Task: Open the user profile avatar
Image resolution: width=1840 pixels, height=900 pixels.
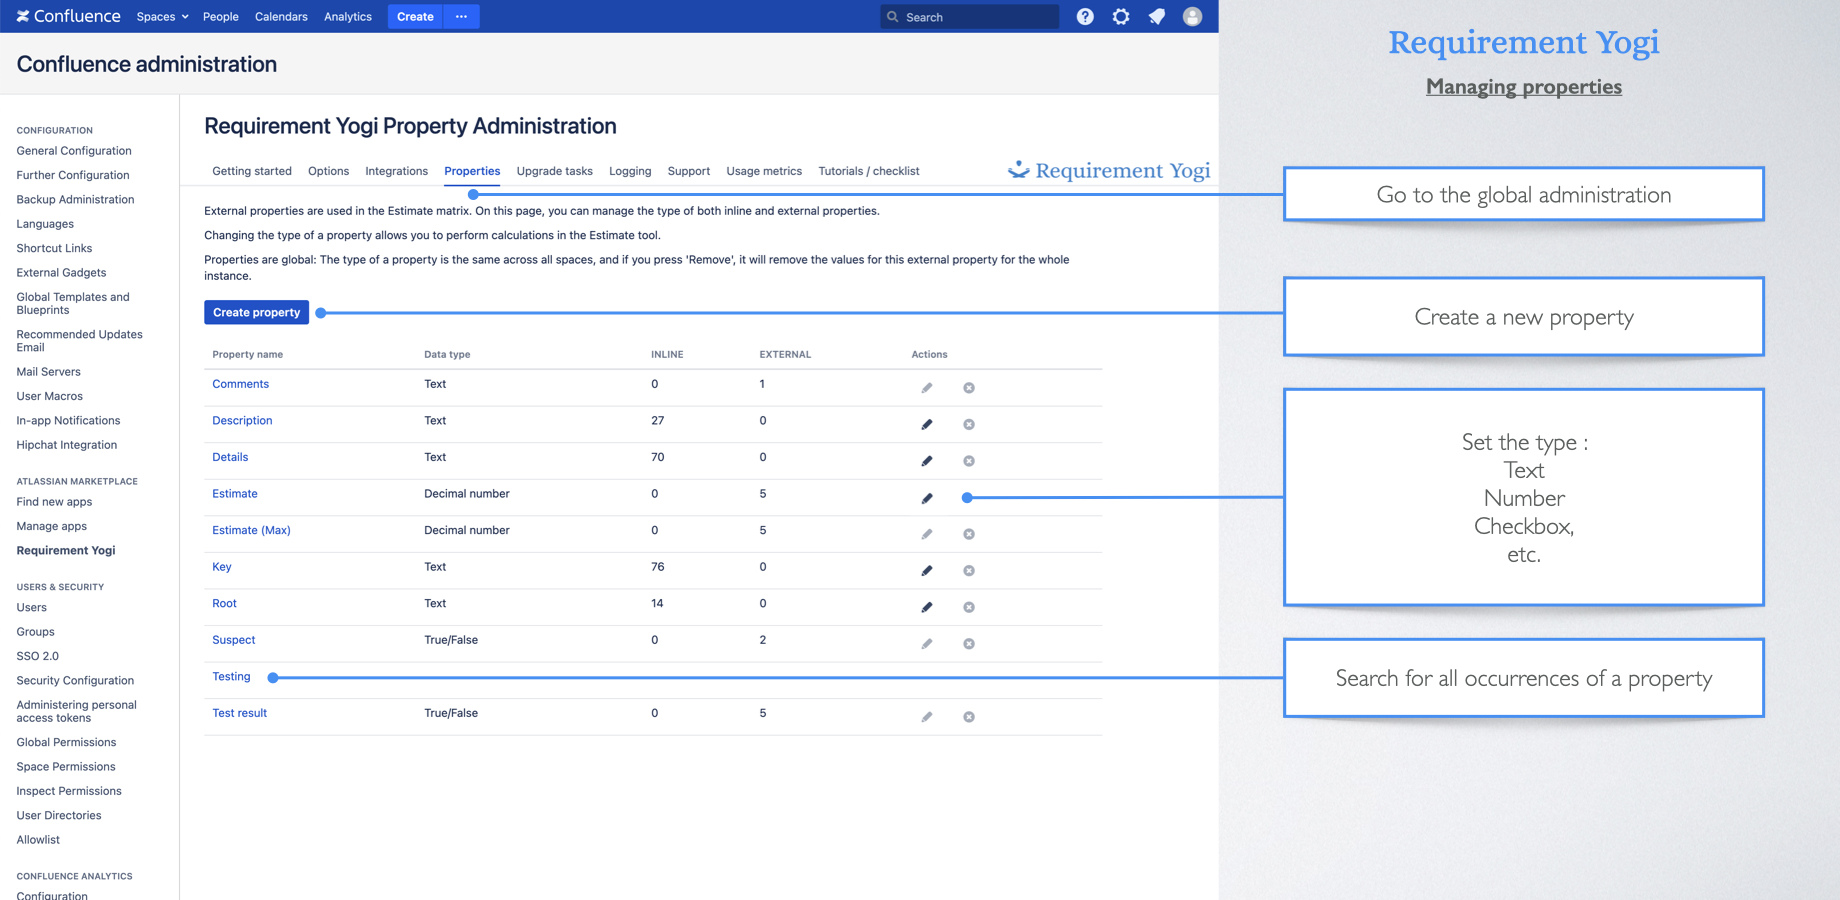Action: (x=1192, y=17)
